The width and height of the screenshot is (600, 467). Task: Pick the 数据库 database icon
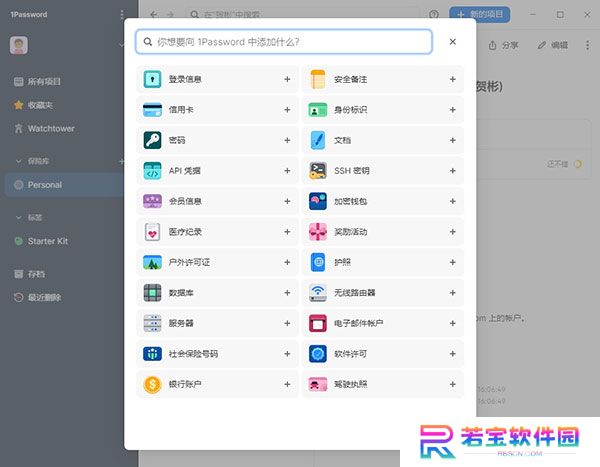click(152, 293)
